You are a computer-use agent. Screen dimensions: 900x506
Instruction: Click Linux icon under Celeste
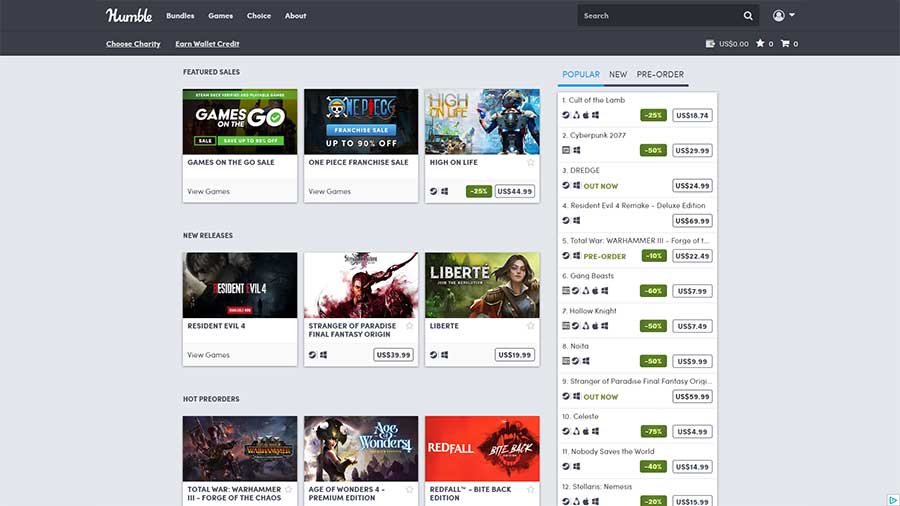[x=576, y=431]
